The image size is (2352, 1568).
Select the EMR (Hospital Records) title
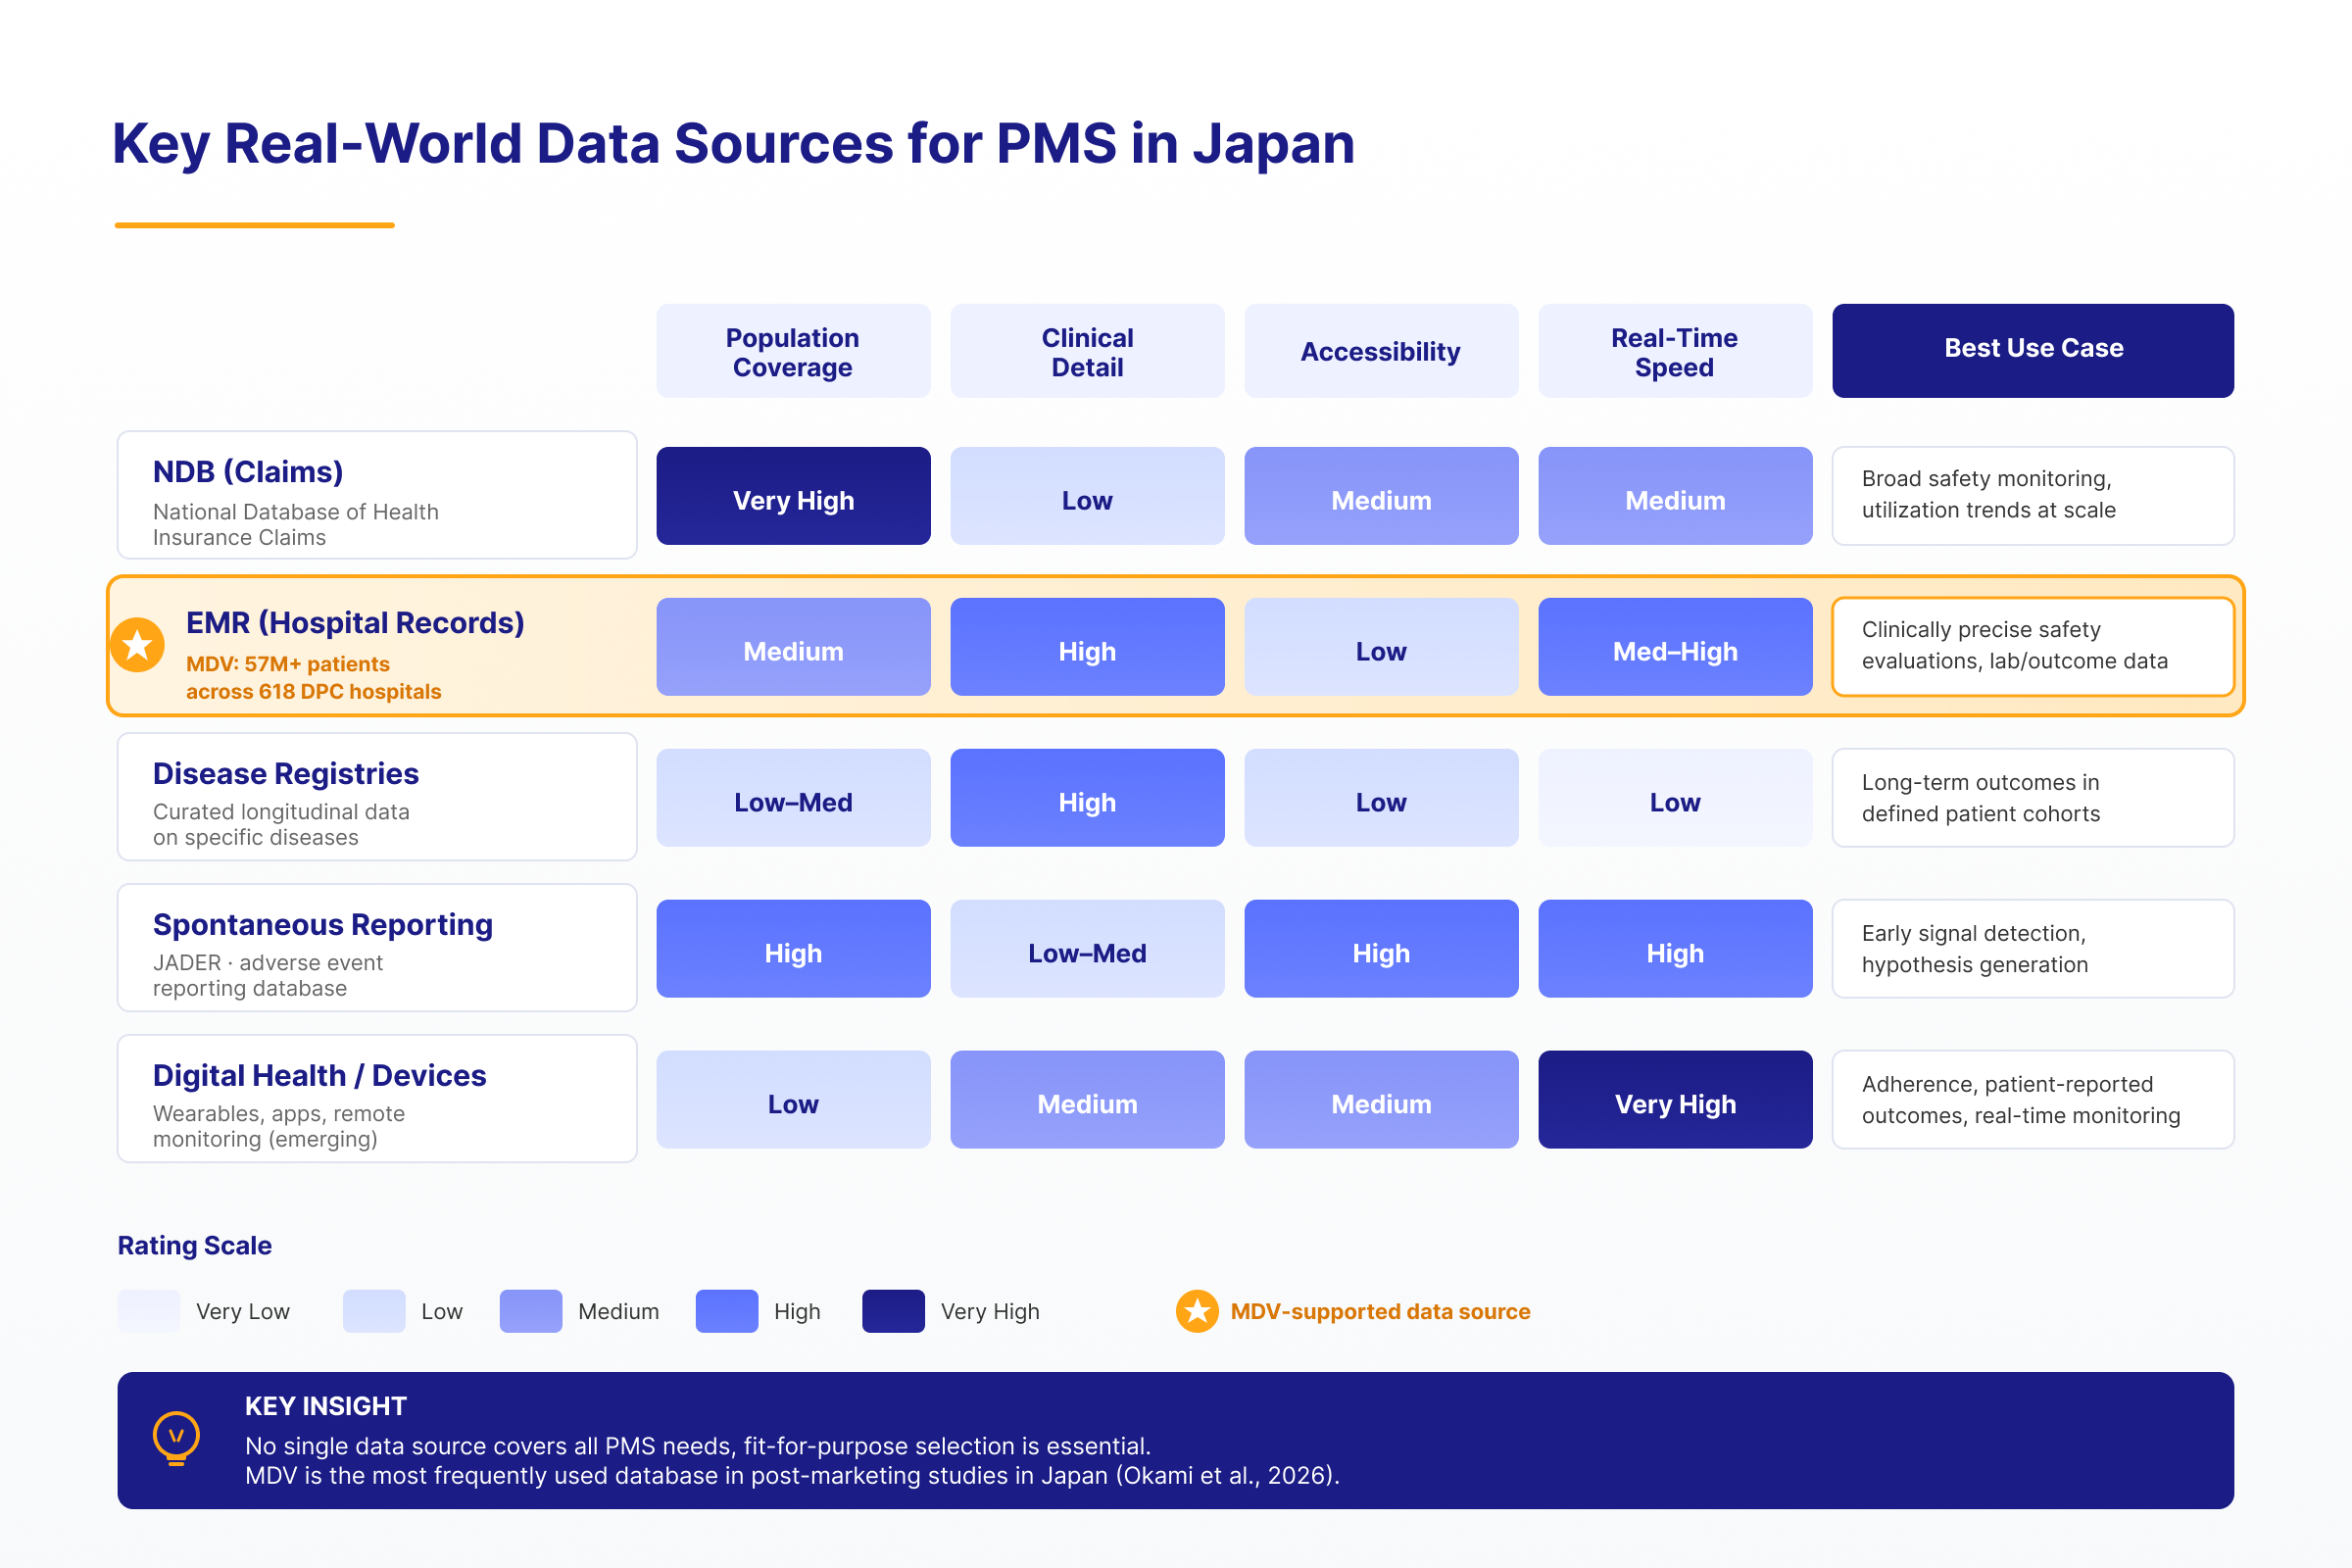355,623
